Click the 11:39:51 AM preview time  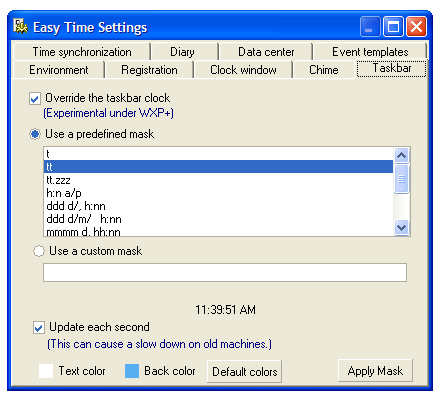coord(225,310)
